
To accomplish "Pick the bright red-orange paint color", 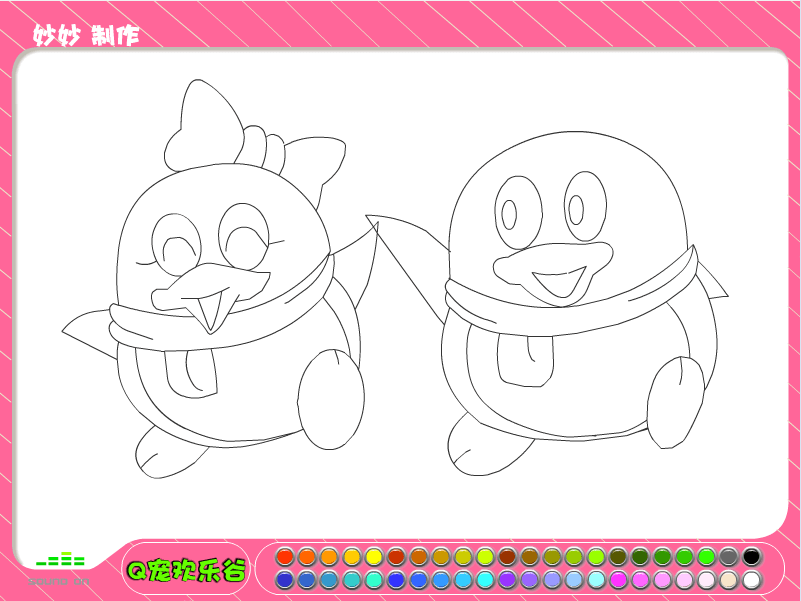I will coord(285,557).
